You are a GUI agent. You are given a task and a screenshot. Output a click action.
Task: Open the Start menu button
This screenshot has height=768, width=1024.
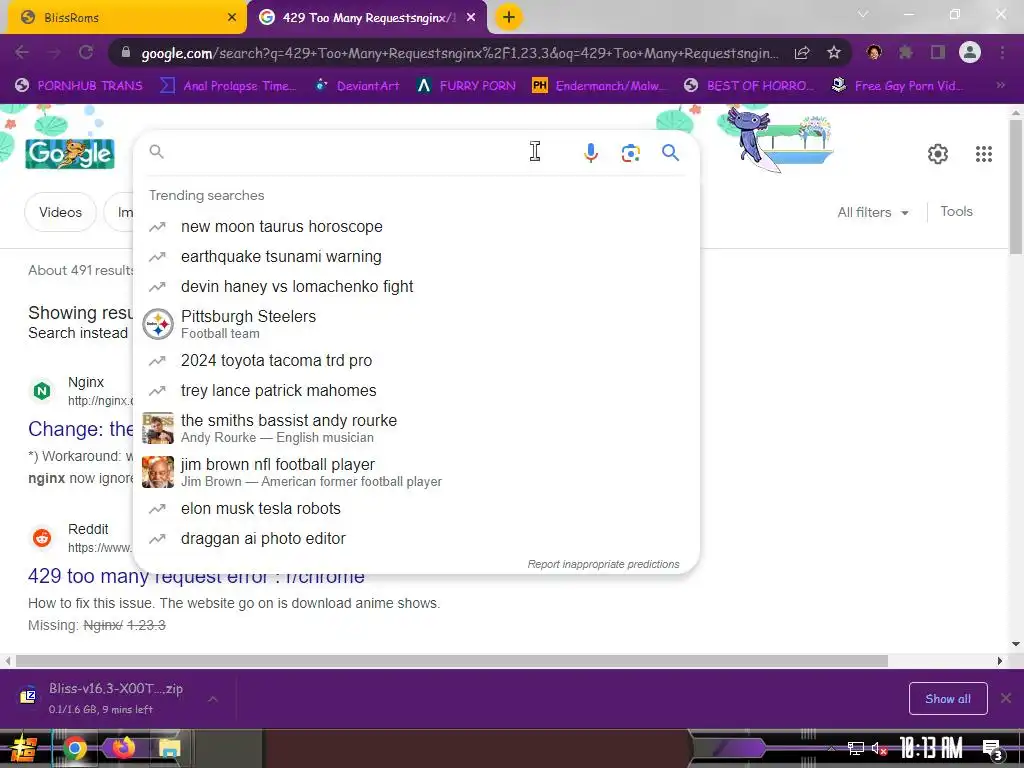pos(23,748)
